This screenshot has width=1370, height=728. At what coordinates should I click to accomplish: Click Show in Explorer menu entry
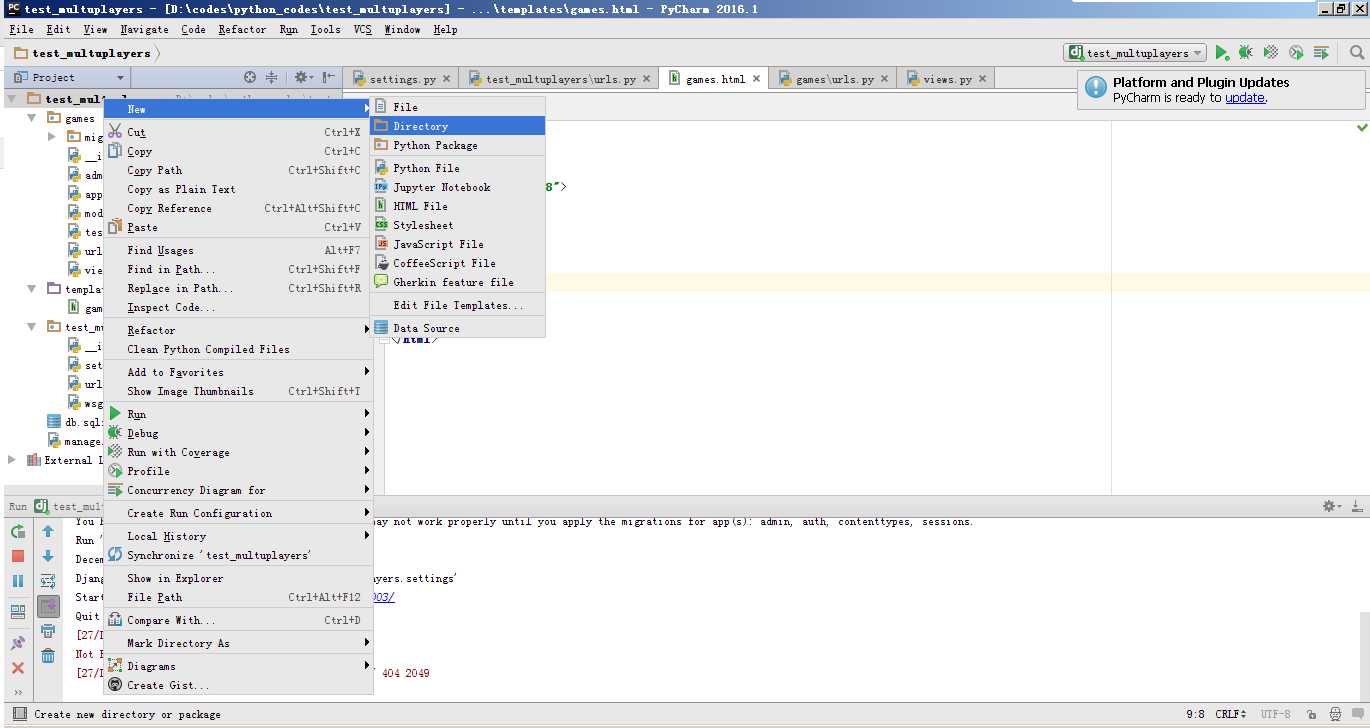coord(238,578)
